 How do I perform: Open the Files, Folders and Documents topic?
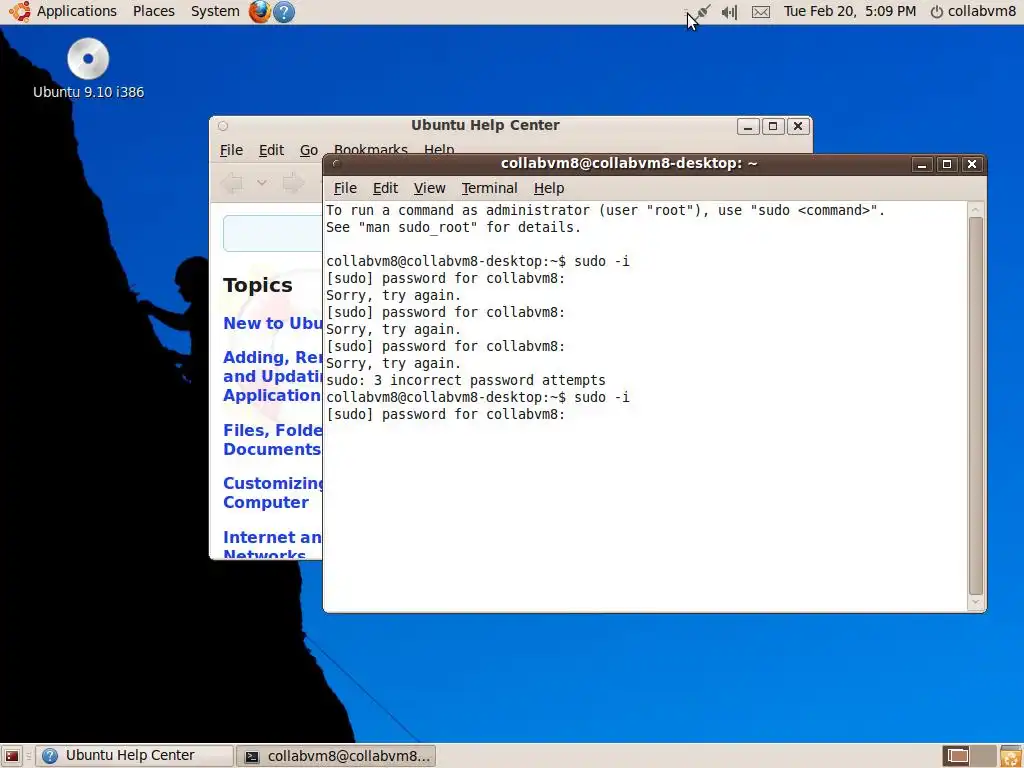tap(273, 440)
